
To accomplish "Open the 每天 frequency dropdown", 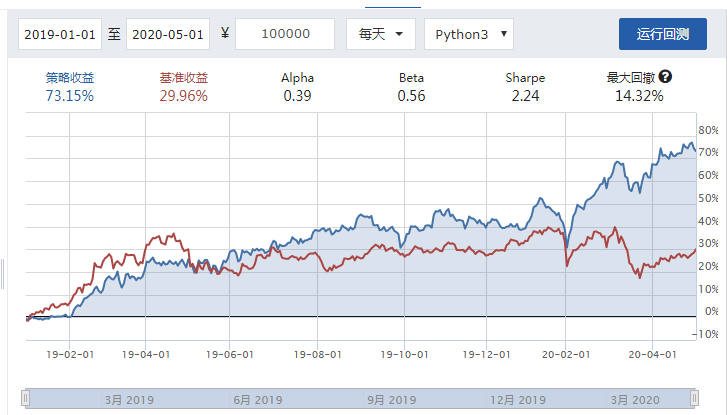I will tap(381, 34).
